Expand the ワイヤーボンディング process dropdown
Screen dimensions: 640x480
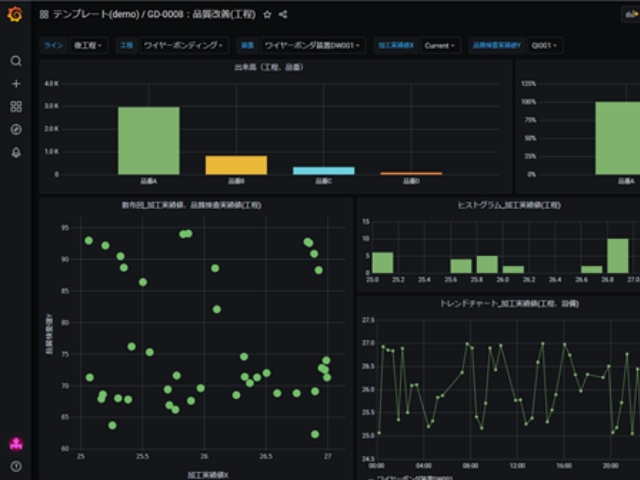184,45
